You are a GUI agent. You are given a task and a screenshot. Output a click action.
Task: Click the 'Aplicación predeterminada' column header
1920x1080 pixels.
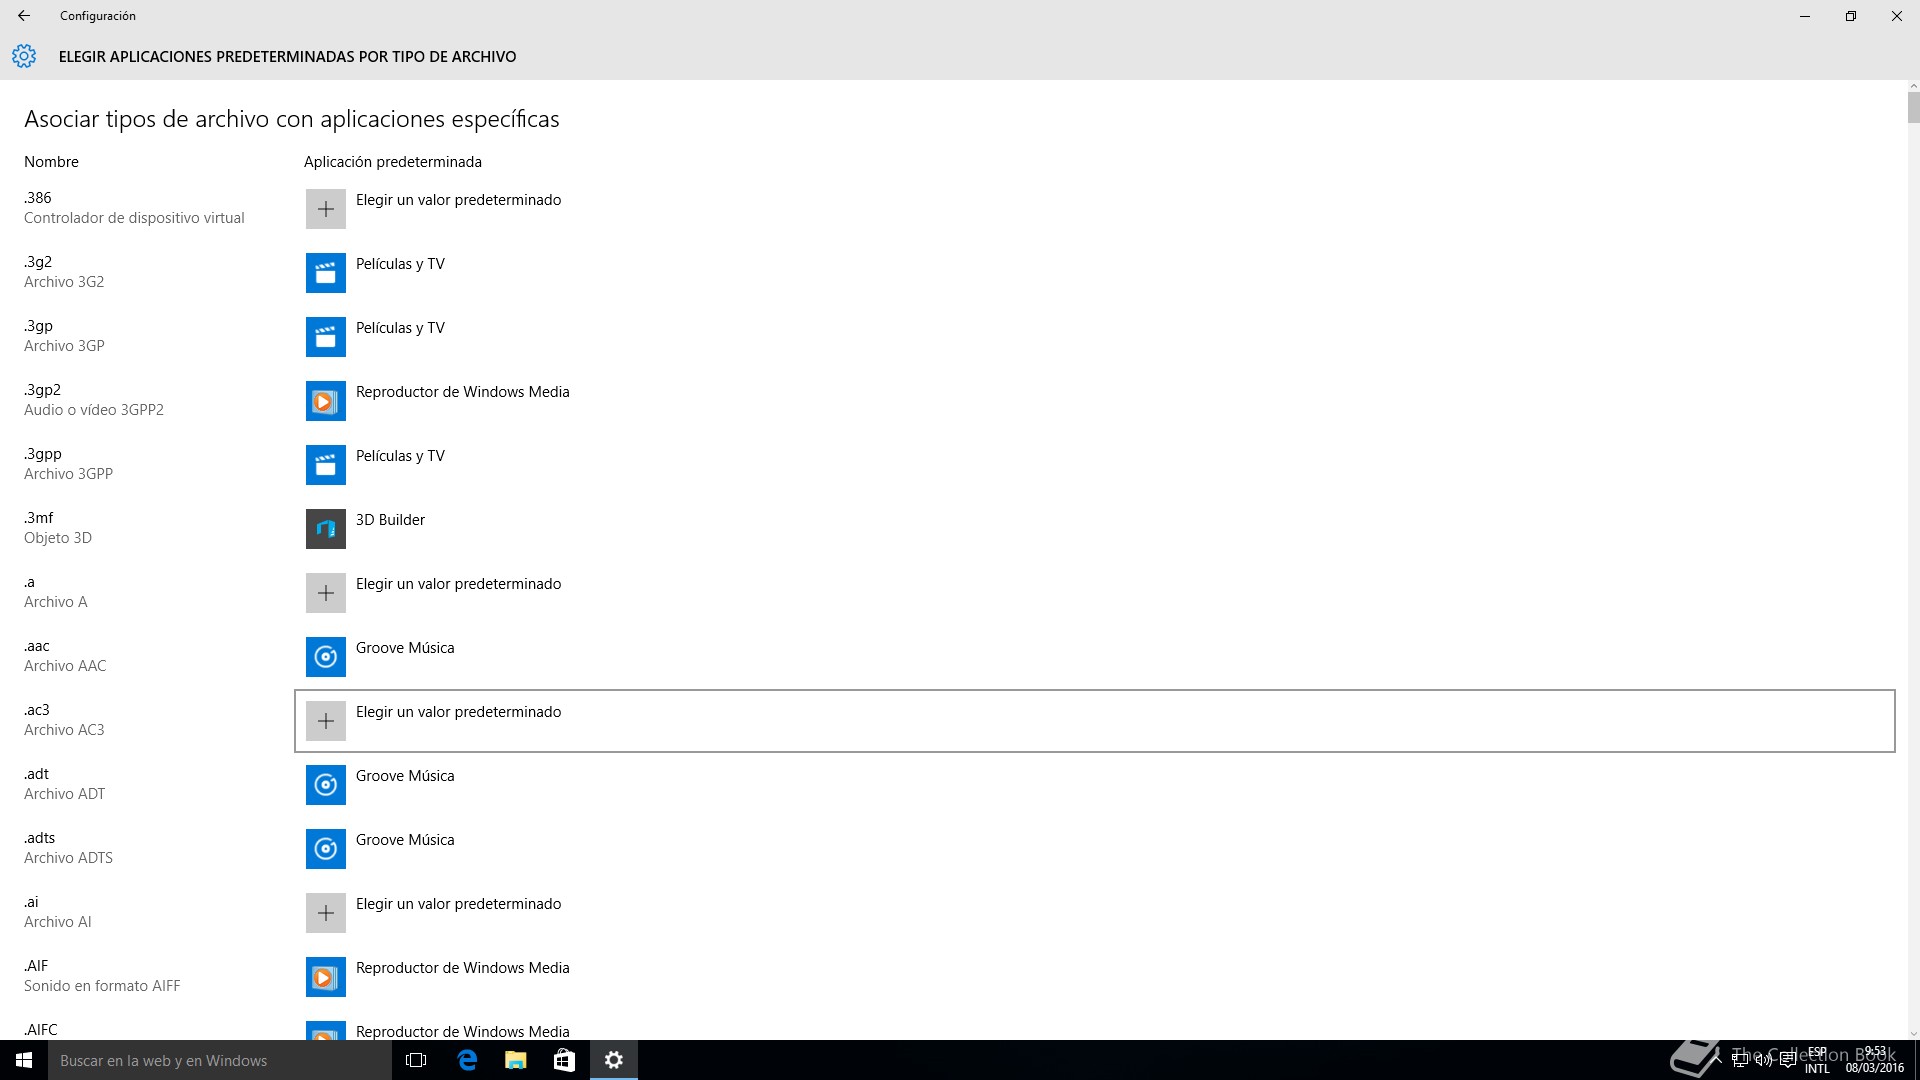(393, 162)
